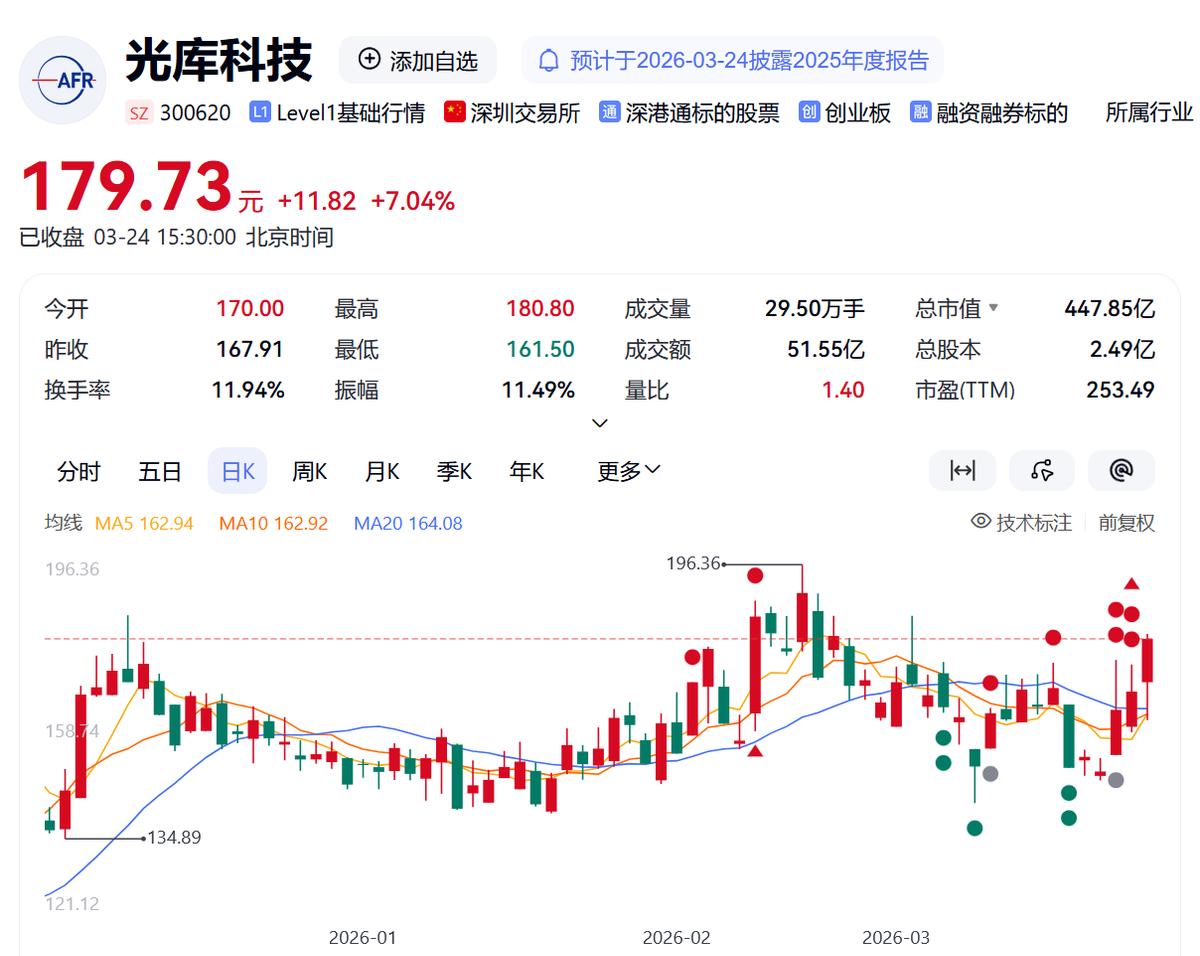Click the 创 icon for 创业板
The height and width of the screenshot is (956, 1200).
click(809, 113)
